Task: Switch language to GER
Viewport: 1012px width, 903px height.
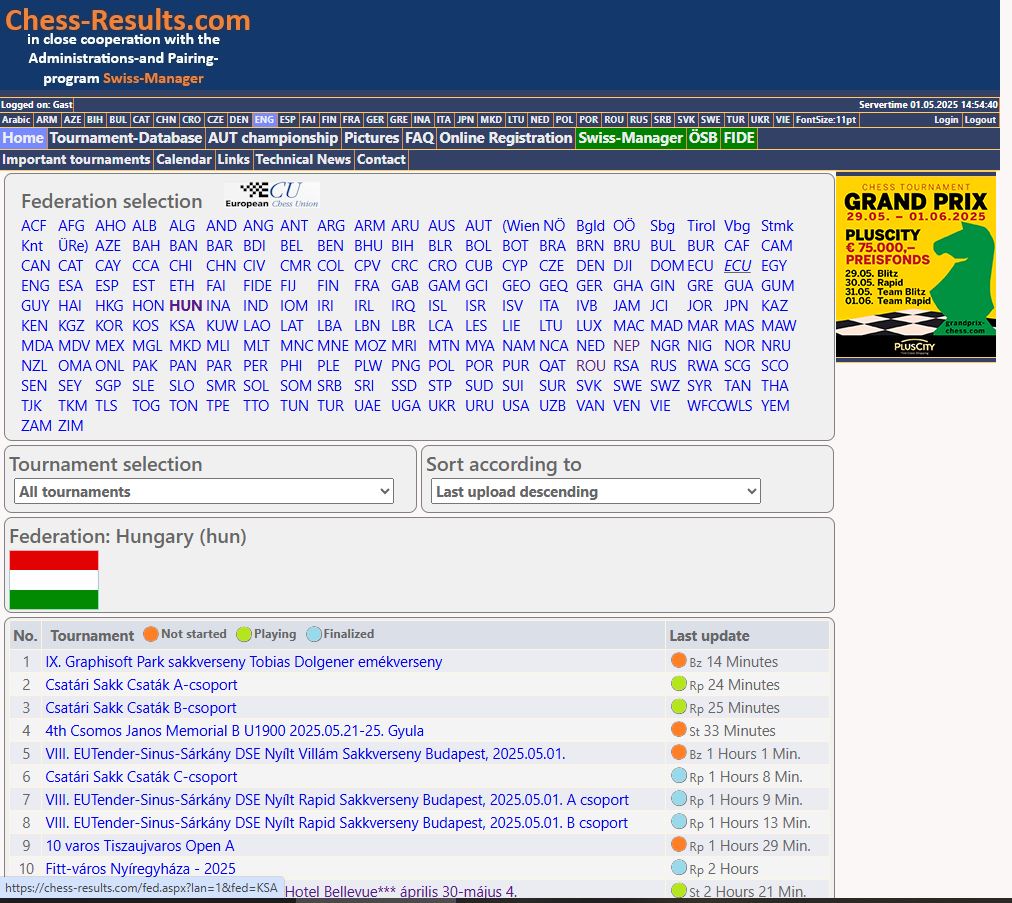Action: click(x=375, y=120)
